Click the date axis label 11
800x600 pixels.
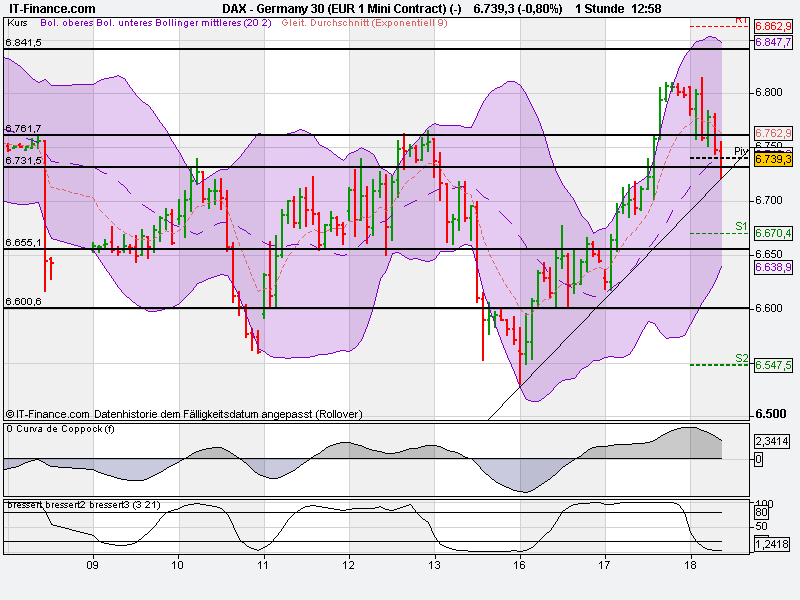pos(263,565)
